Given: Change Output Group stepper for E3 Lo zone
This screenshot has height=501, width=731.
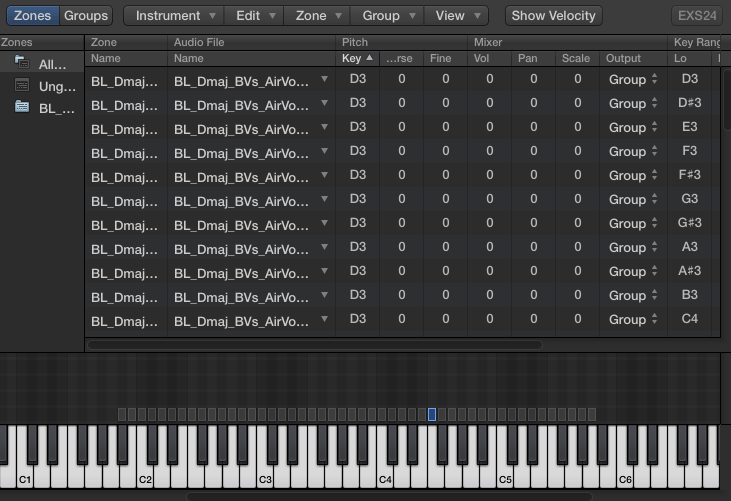Looking at the screenshot, I should coord(655,127).
